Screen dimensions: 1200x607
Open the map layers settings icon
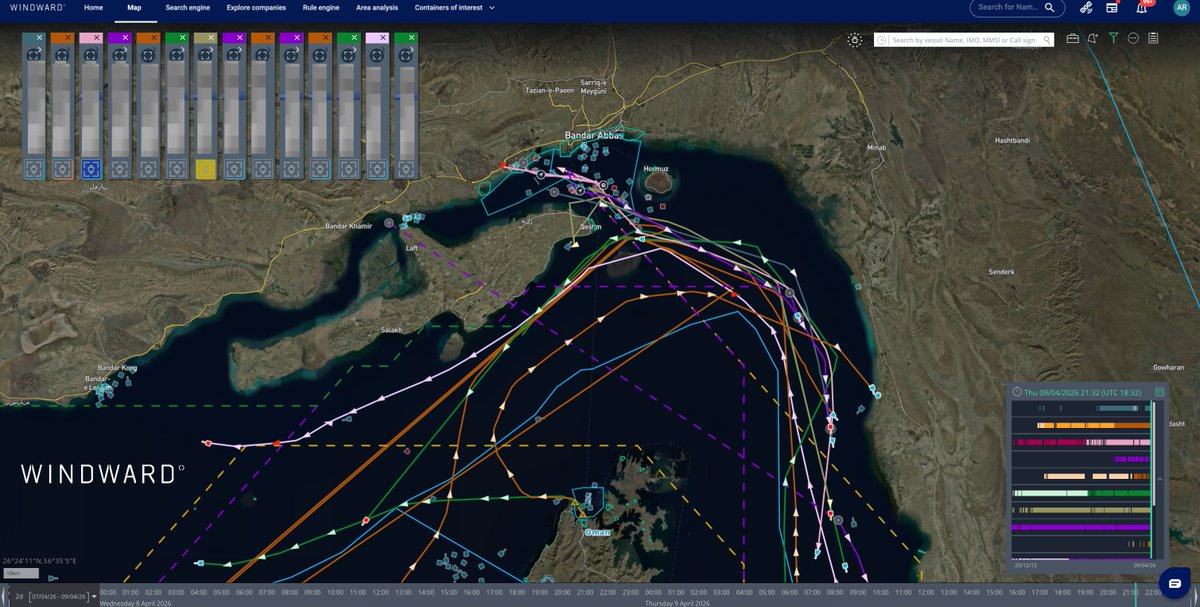[854, 40]
